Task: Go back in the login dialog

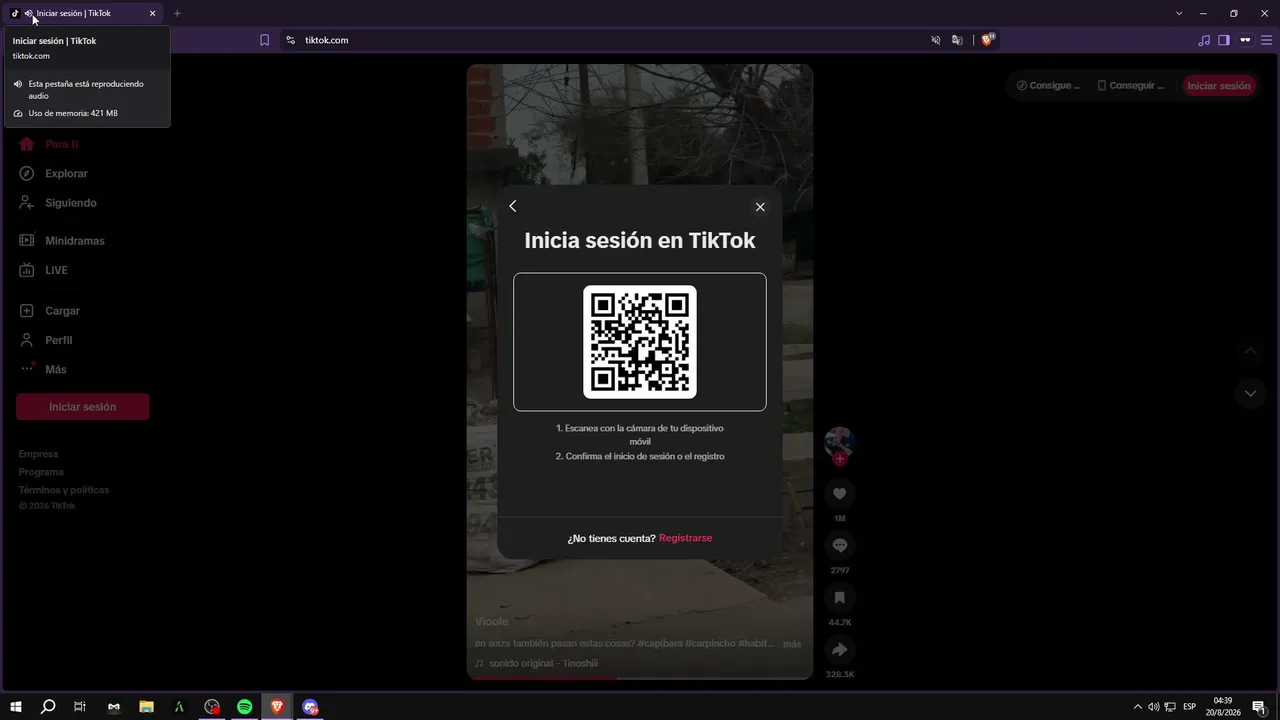Action: [513, 206]
